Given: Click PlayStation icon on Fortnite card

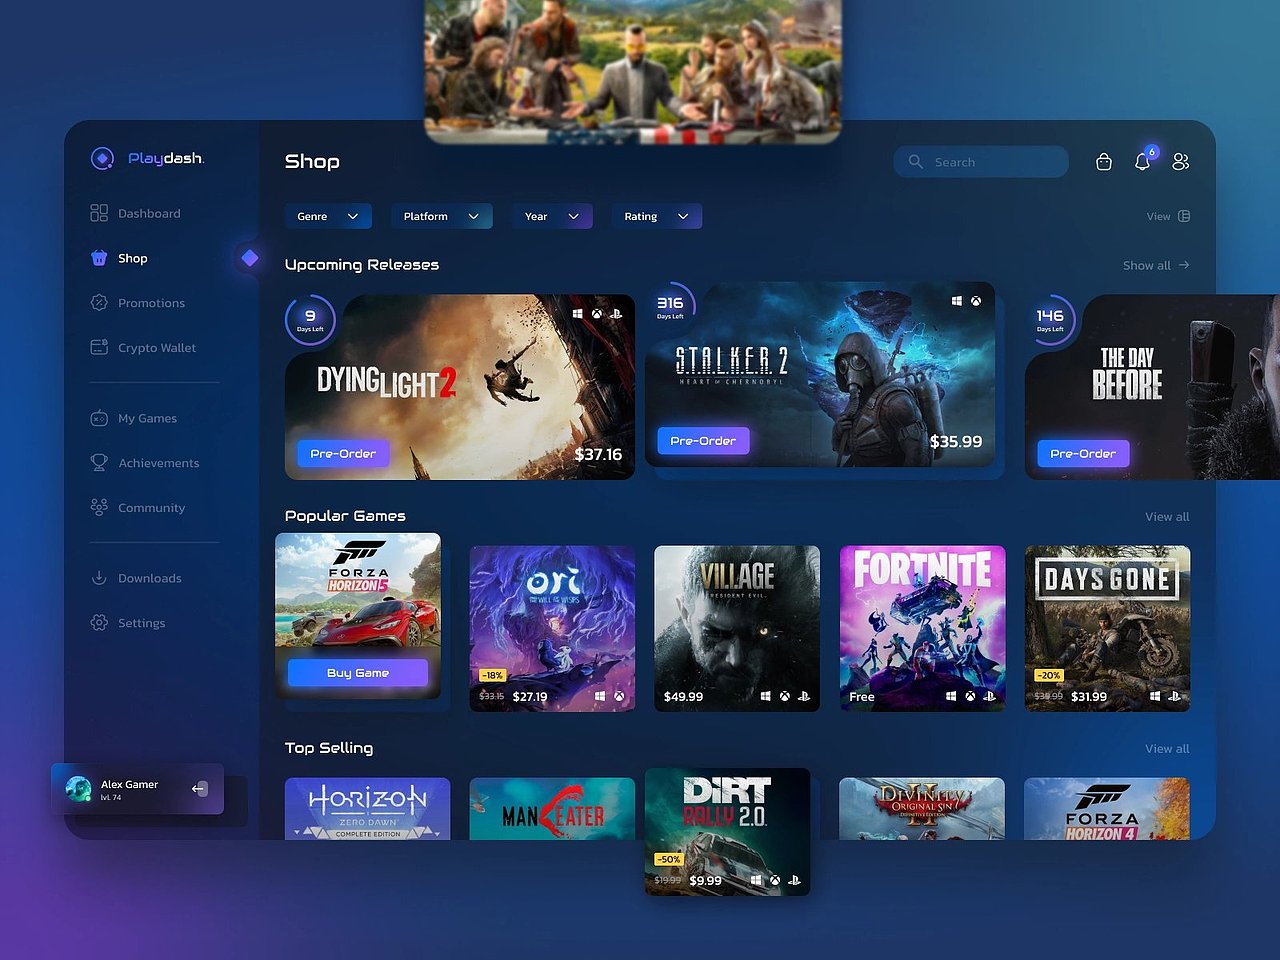Looking at the screenshot, I should (x=989, y=696).
